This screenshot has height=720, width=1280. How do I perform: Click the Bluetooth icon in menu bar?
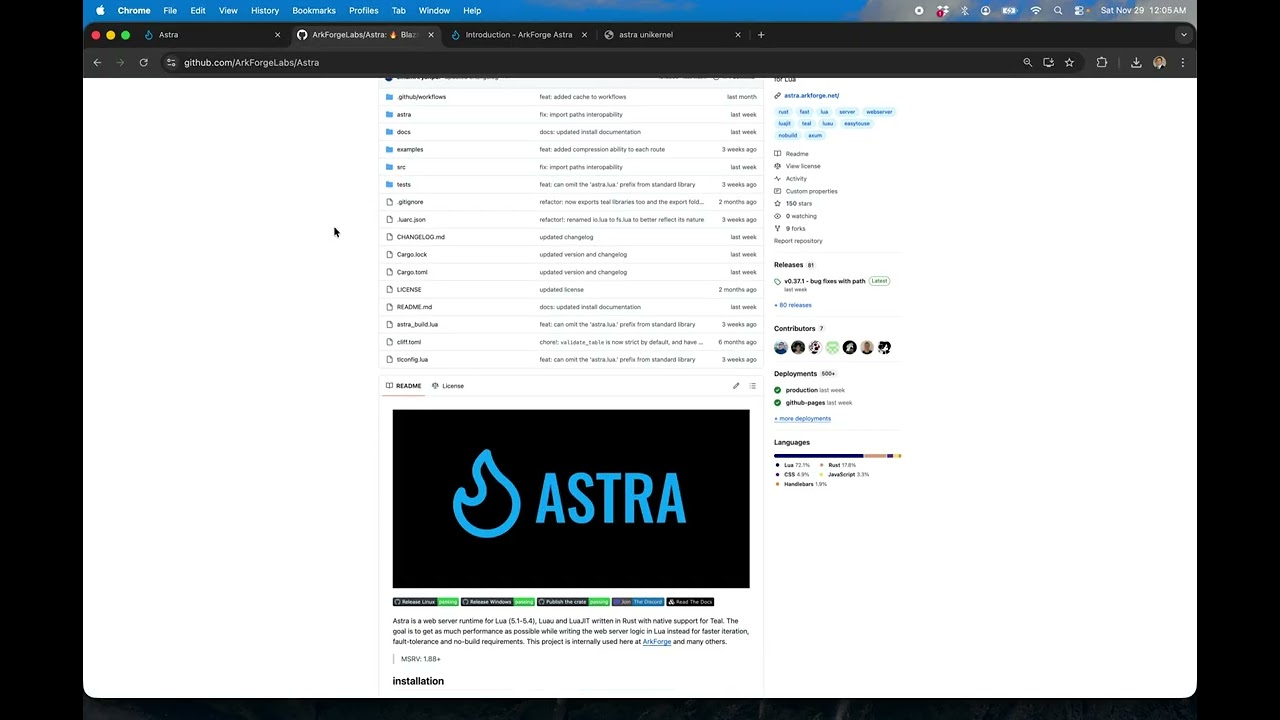(x=964, y=10)
